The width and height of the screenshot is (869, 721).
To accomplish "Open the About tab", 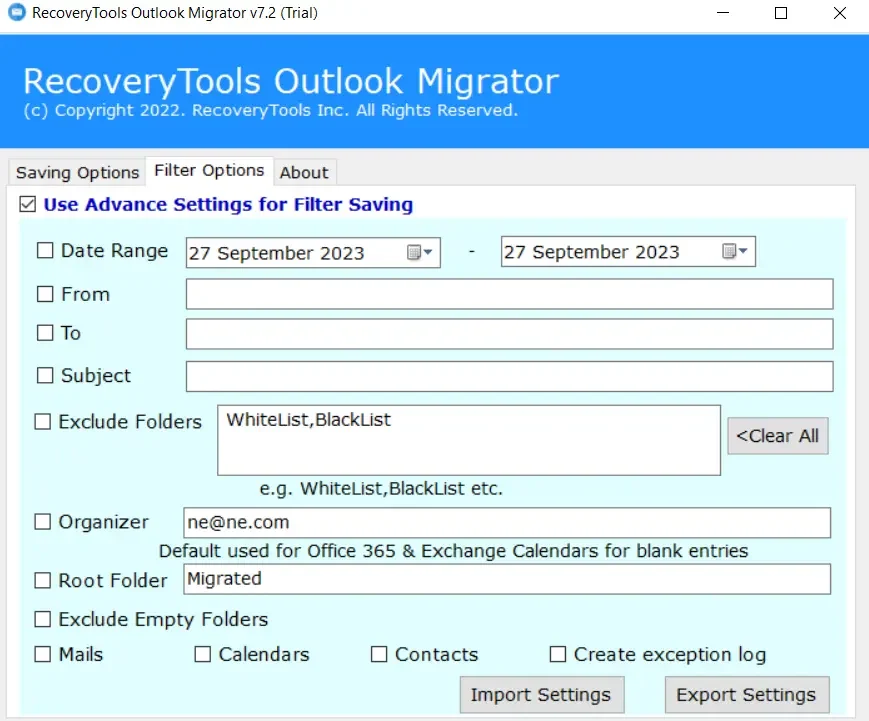I will (x=304, y=172).
